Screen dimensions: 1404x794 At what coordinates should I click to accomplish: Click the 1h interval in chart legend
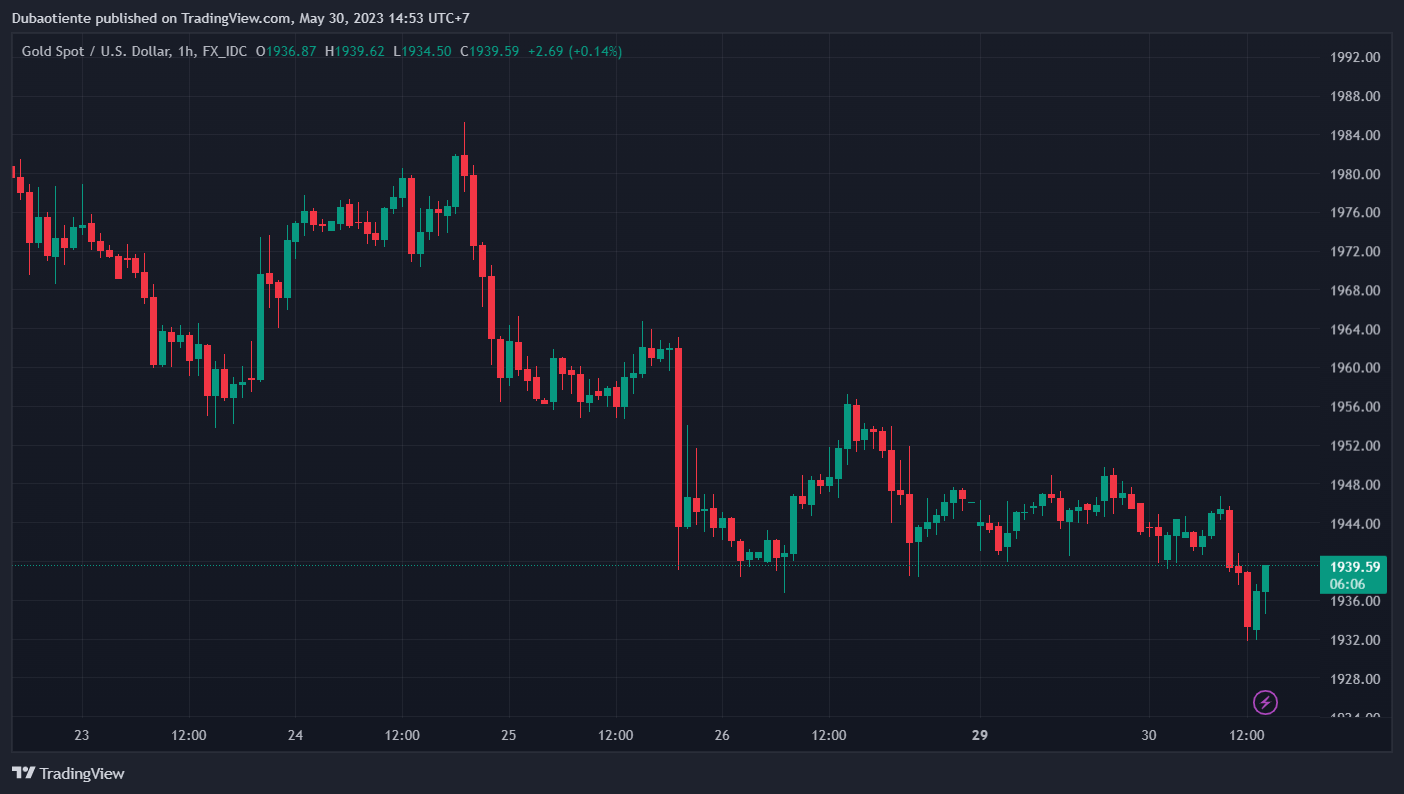click(185, 51)
